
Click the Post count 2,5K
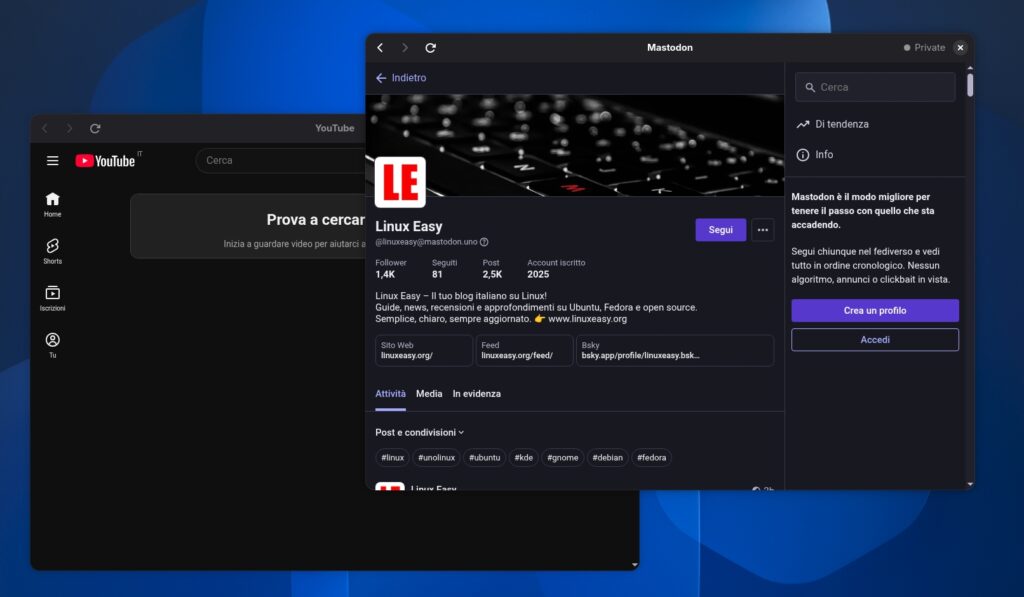pyautogui.click(x=492, y=268)
